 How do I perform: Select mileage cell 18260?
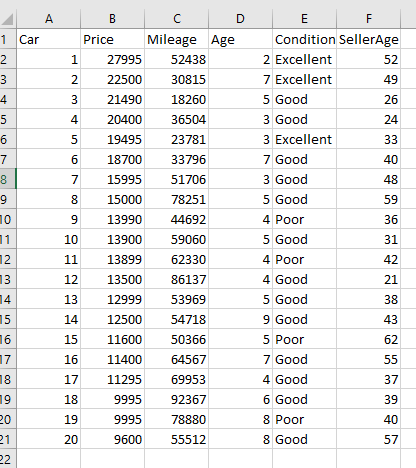[x=177, y=99]
